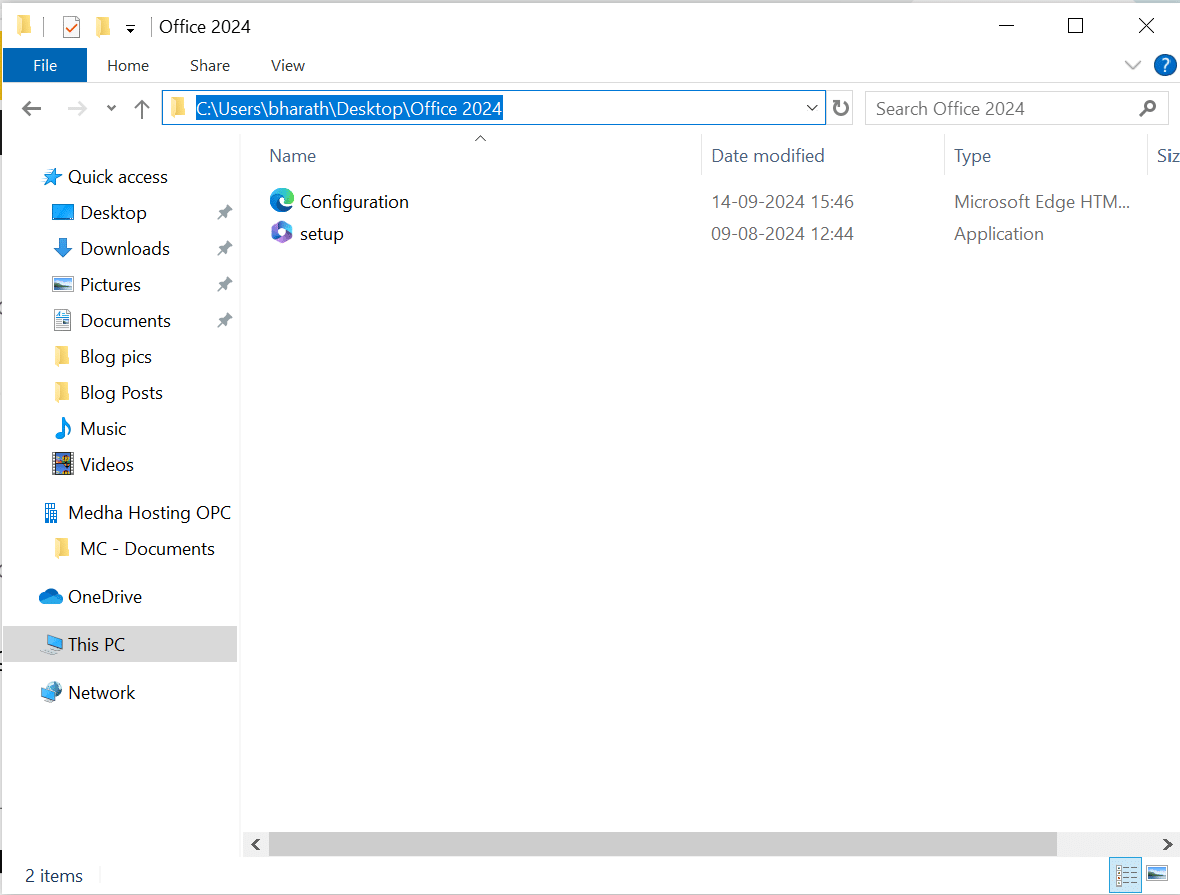Open the Share ribbon tab
1180x895 pixels.
tap(209, 65)
